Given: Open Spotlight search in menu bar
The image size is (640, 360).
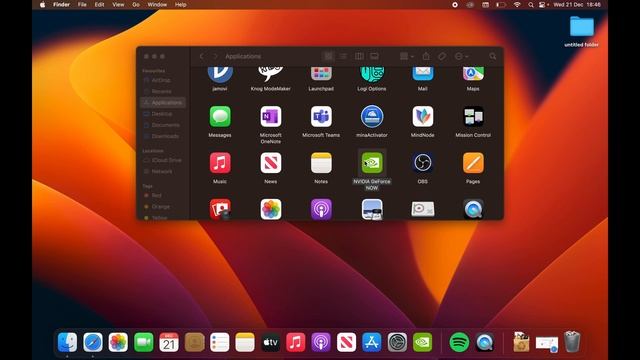Looking at the screenshot, I should pyautogui.click(x=531, y=4).
